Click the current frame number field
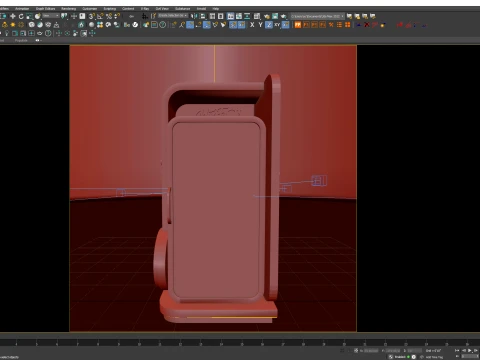Image resolution: width=480 pixels, height=360 pixels. (470, 356)
